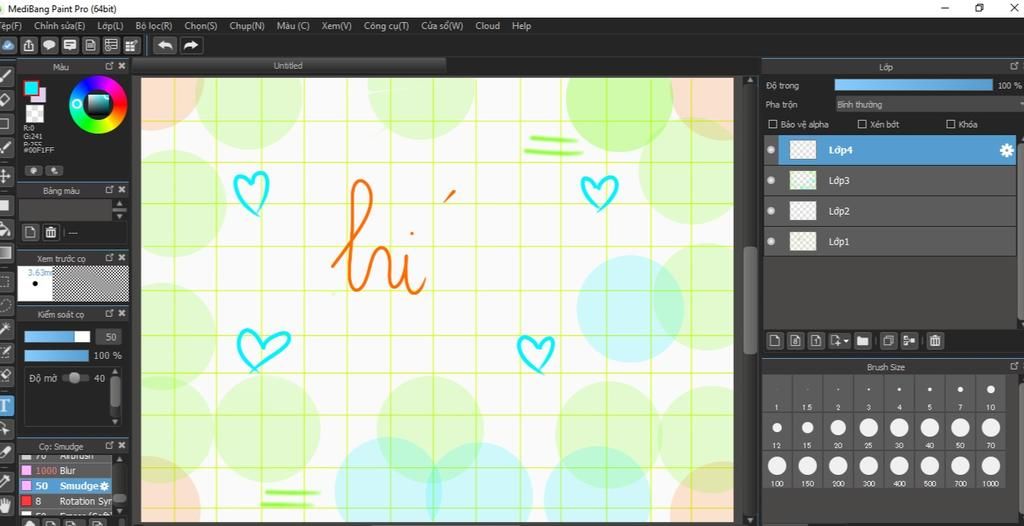Click the cyan foreground color swatch

[x=31, y=89]
